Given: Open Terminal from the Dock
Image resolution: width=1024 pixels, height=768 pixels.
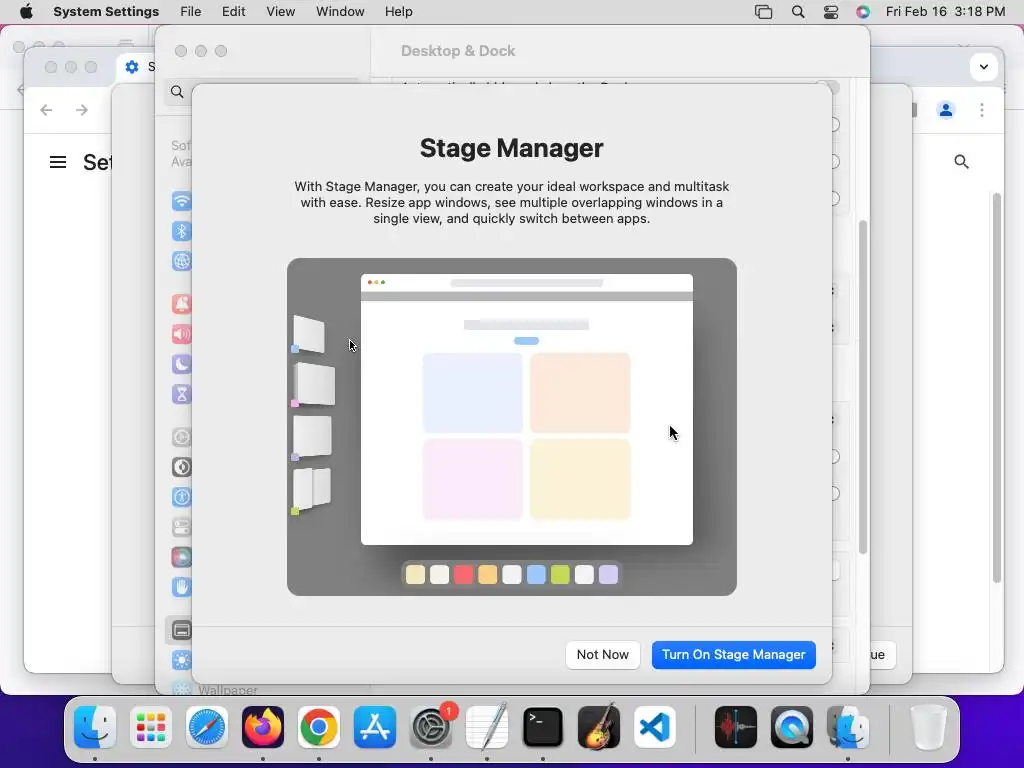Looking at the screenshot, I should click(543, 727).
